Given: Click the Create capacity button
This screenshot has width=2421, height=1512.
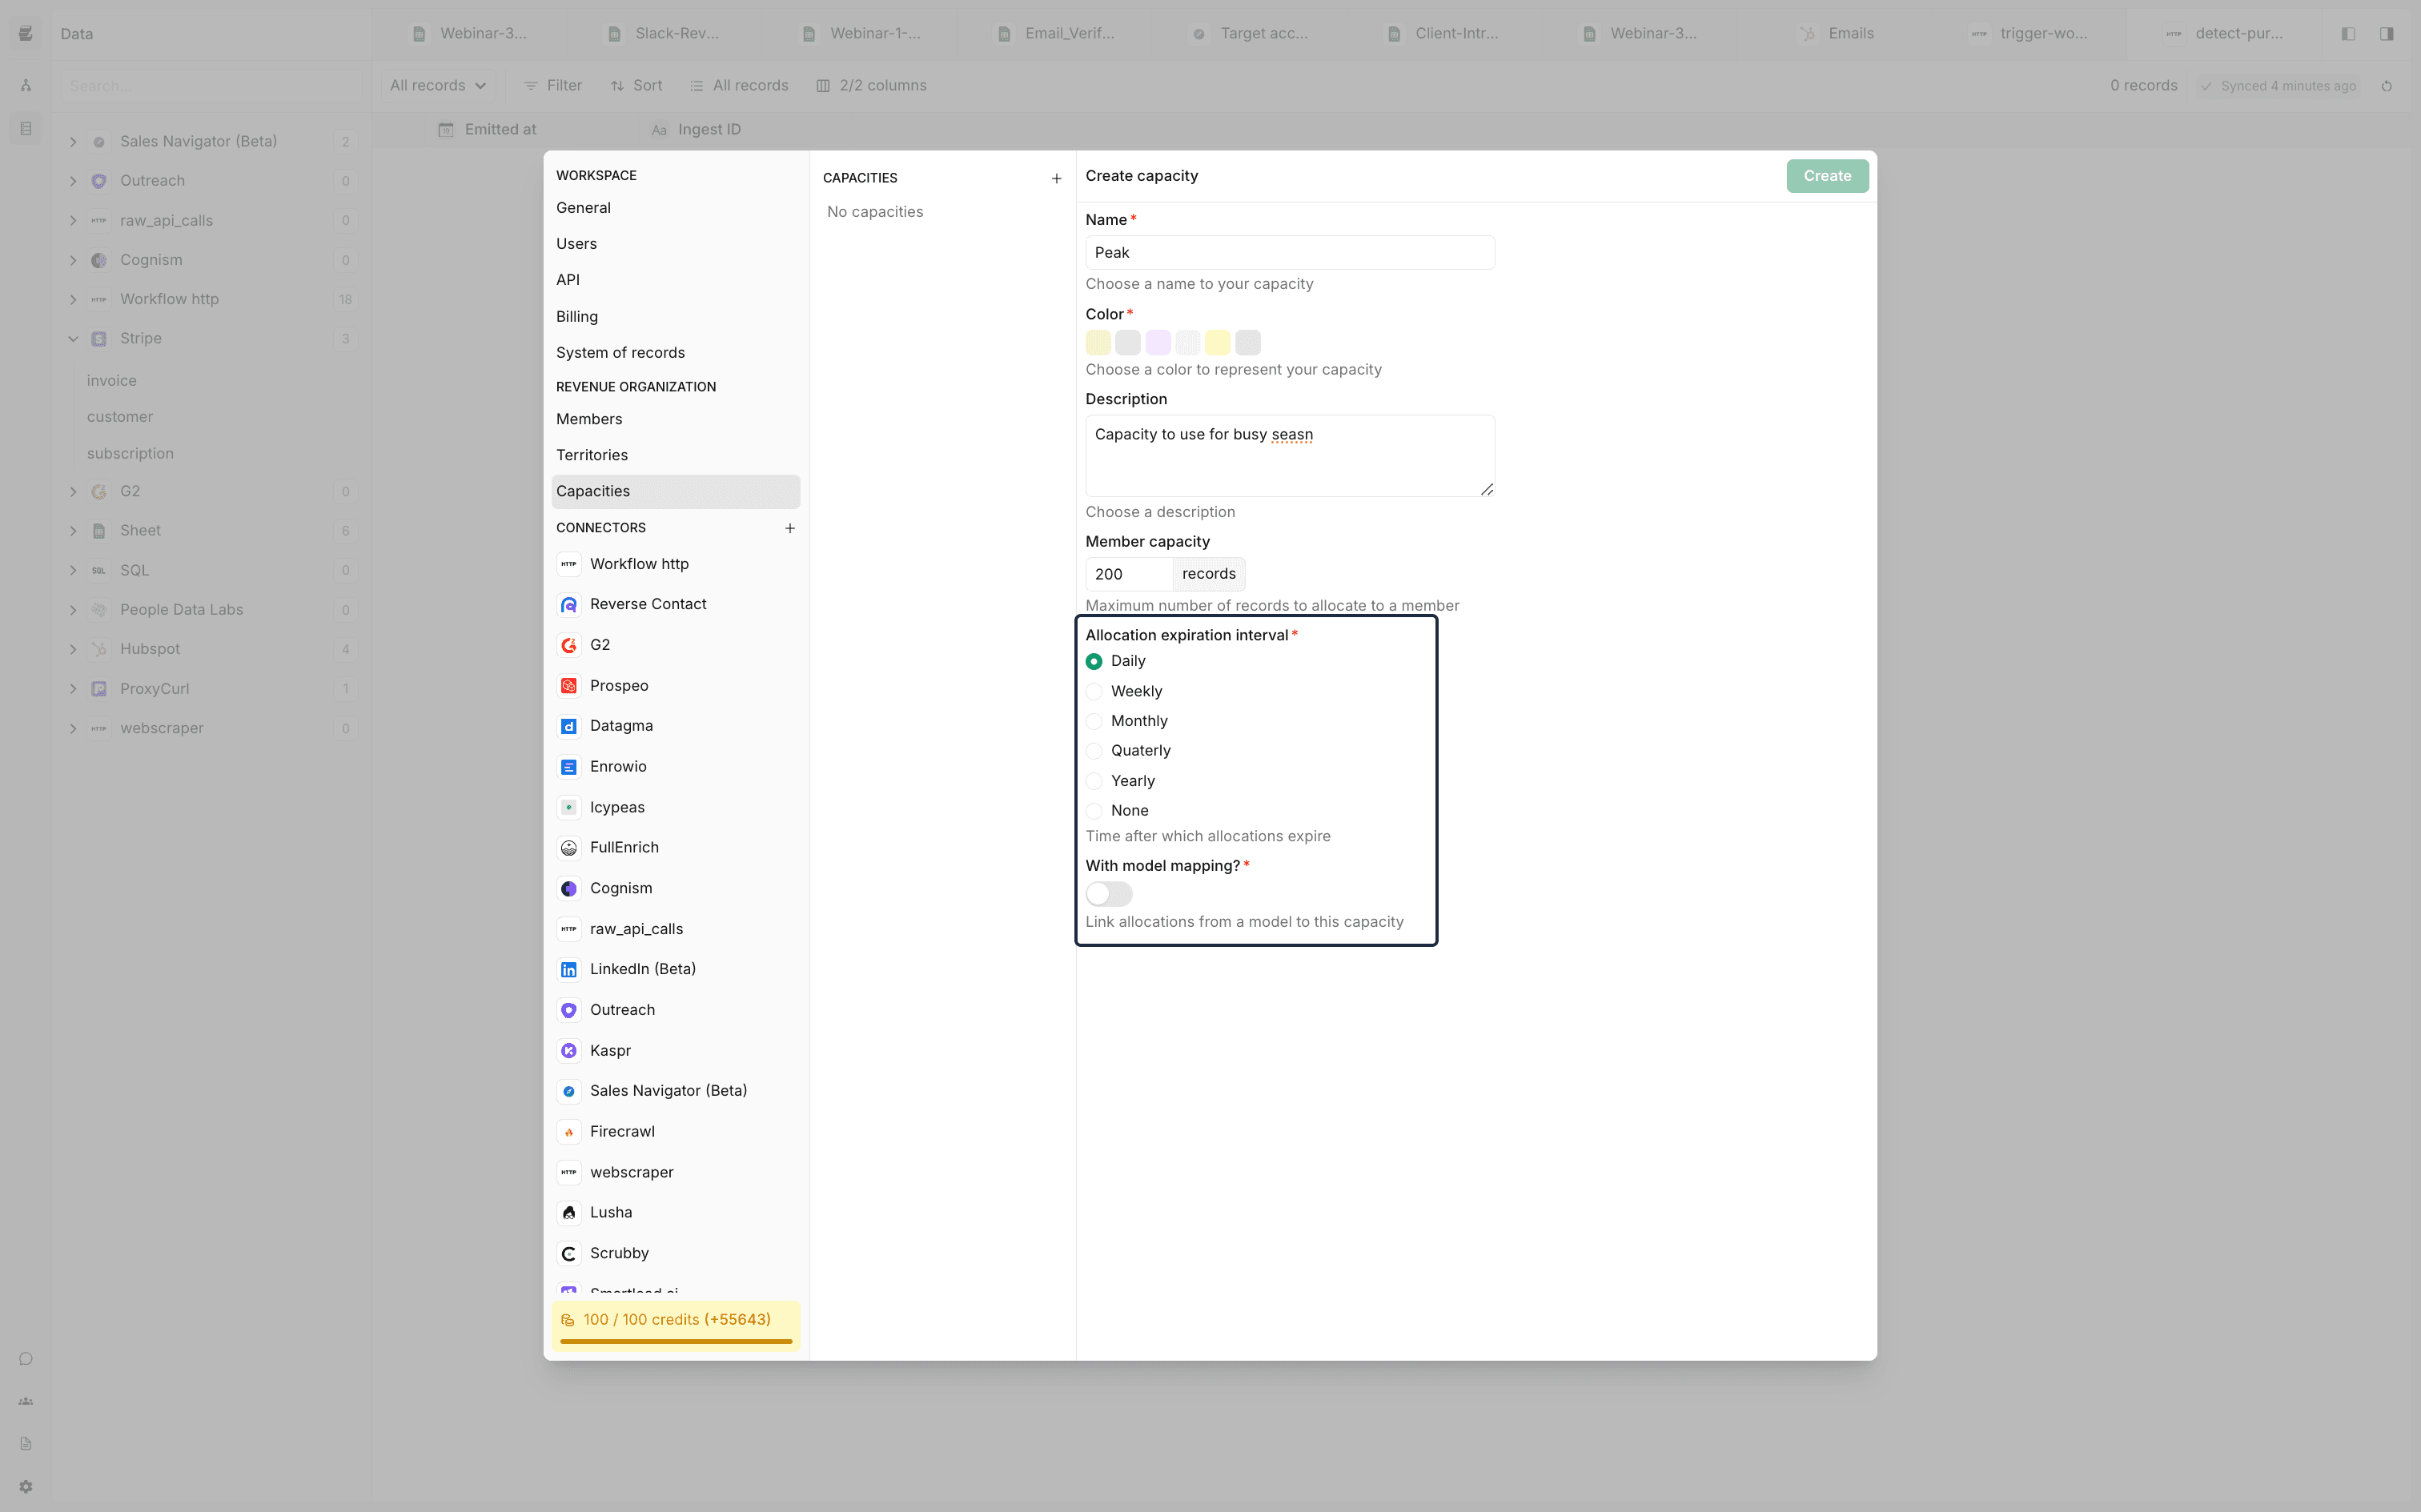Looking at the screenshot, I should click(x=1827, y=174).
